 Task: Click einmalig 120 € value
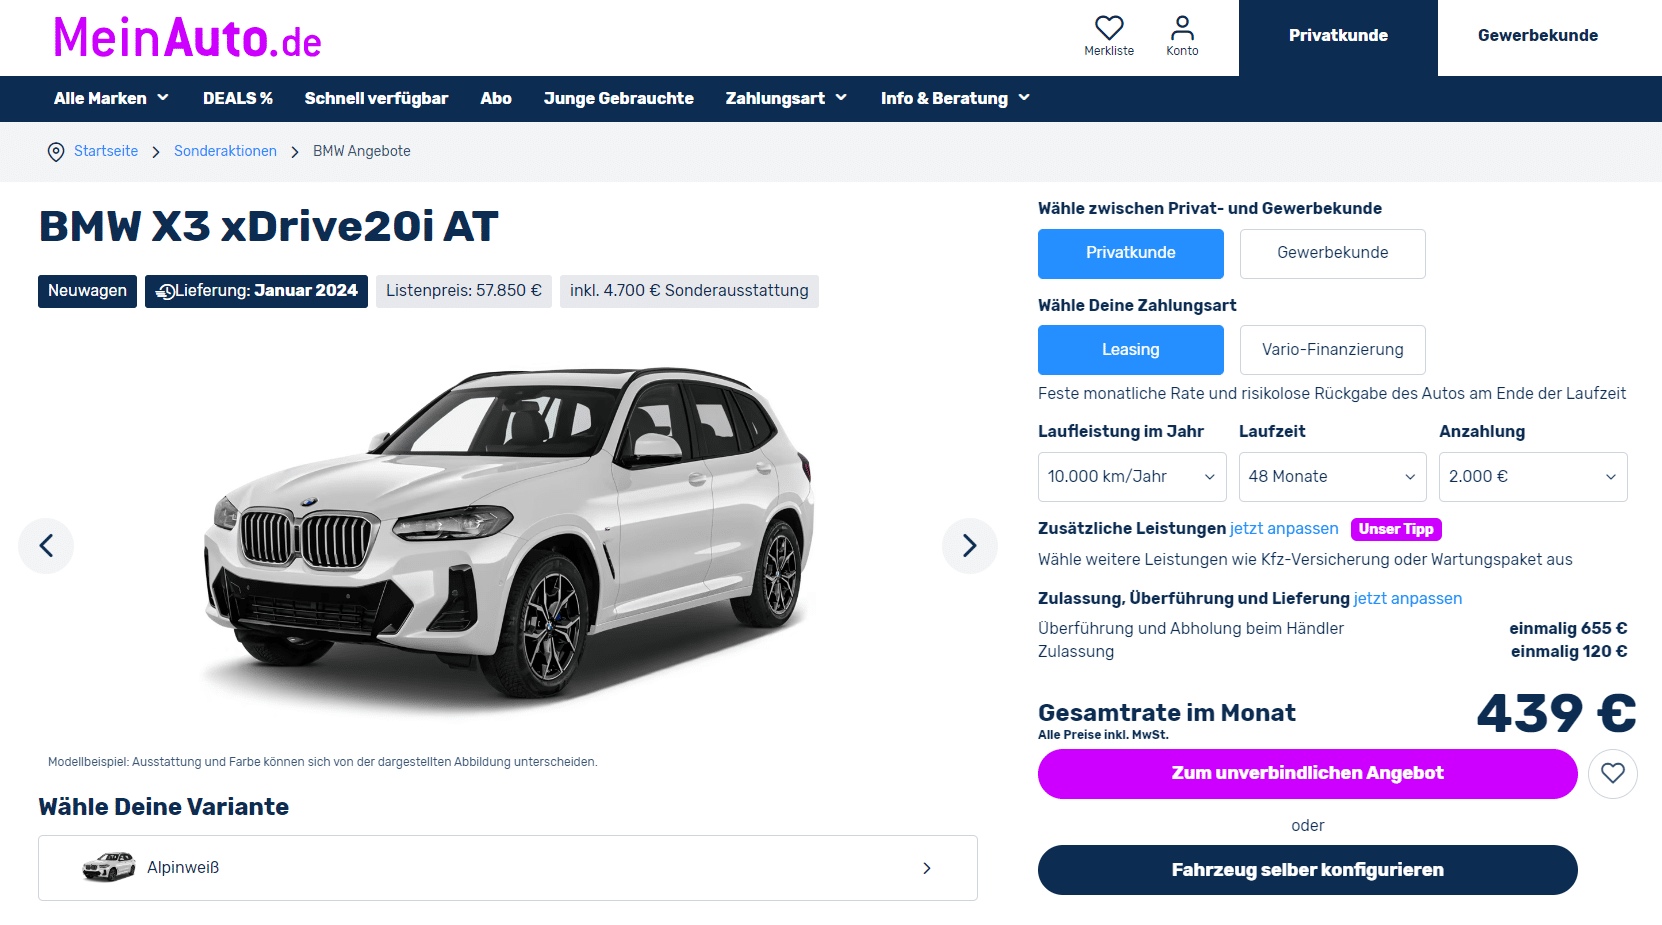(x=1569, y=651)
